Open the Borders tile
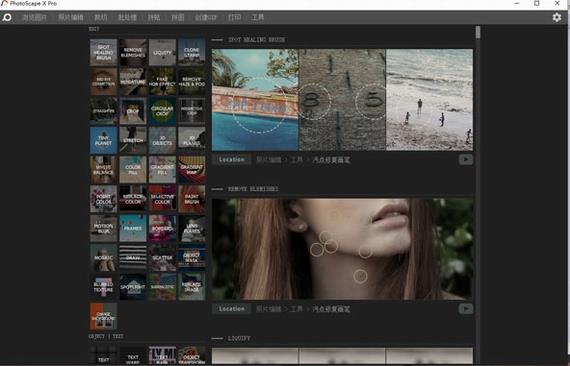570x366 pixels. click(x=162, y=228)
